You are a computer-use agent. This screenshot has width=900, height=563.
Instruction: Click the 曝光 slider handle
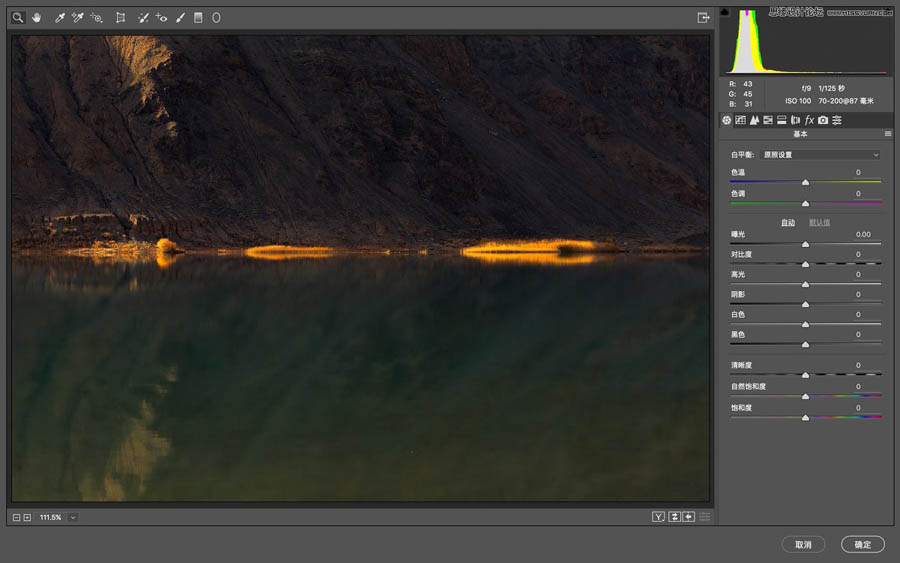pyautogui.click(x=805, y=244)
